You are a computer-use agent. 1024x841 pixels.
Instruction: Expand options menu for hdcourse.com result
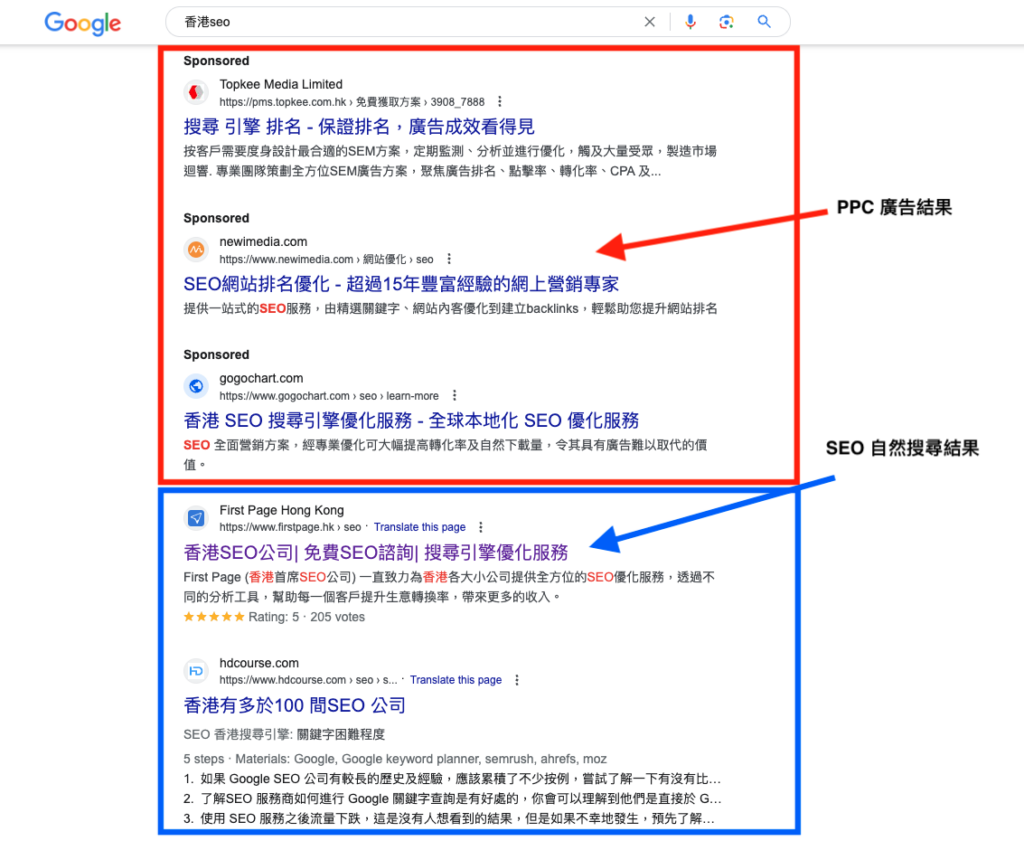(517, 680)
